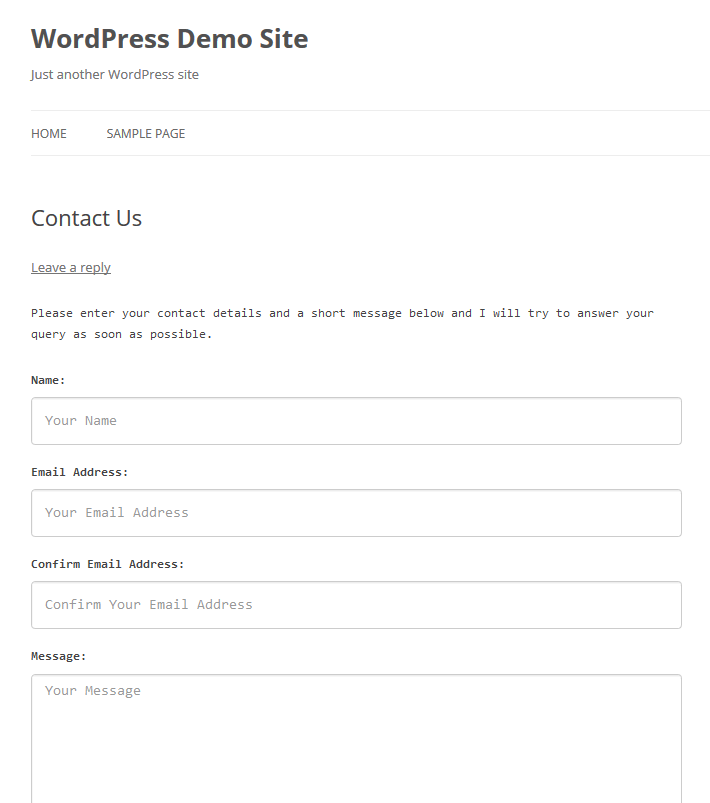Screen dimensions: 710x803
Task: Click the WordPress Demo Site title link
Action: [x=169, y=39]
